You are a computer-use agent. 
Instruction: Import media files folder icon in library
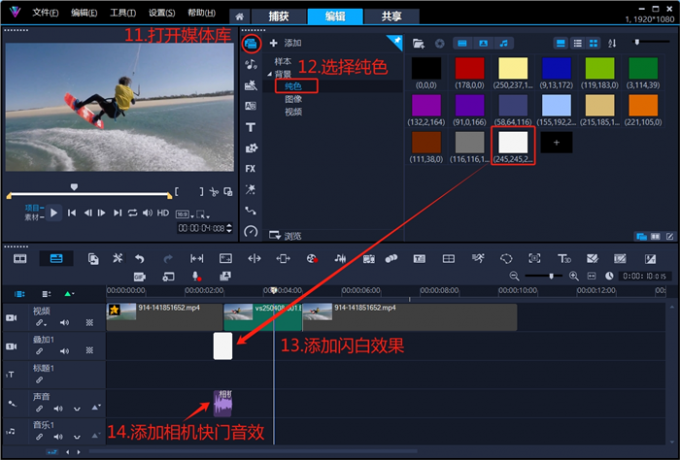click(x=418, y=43)
